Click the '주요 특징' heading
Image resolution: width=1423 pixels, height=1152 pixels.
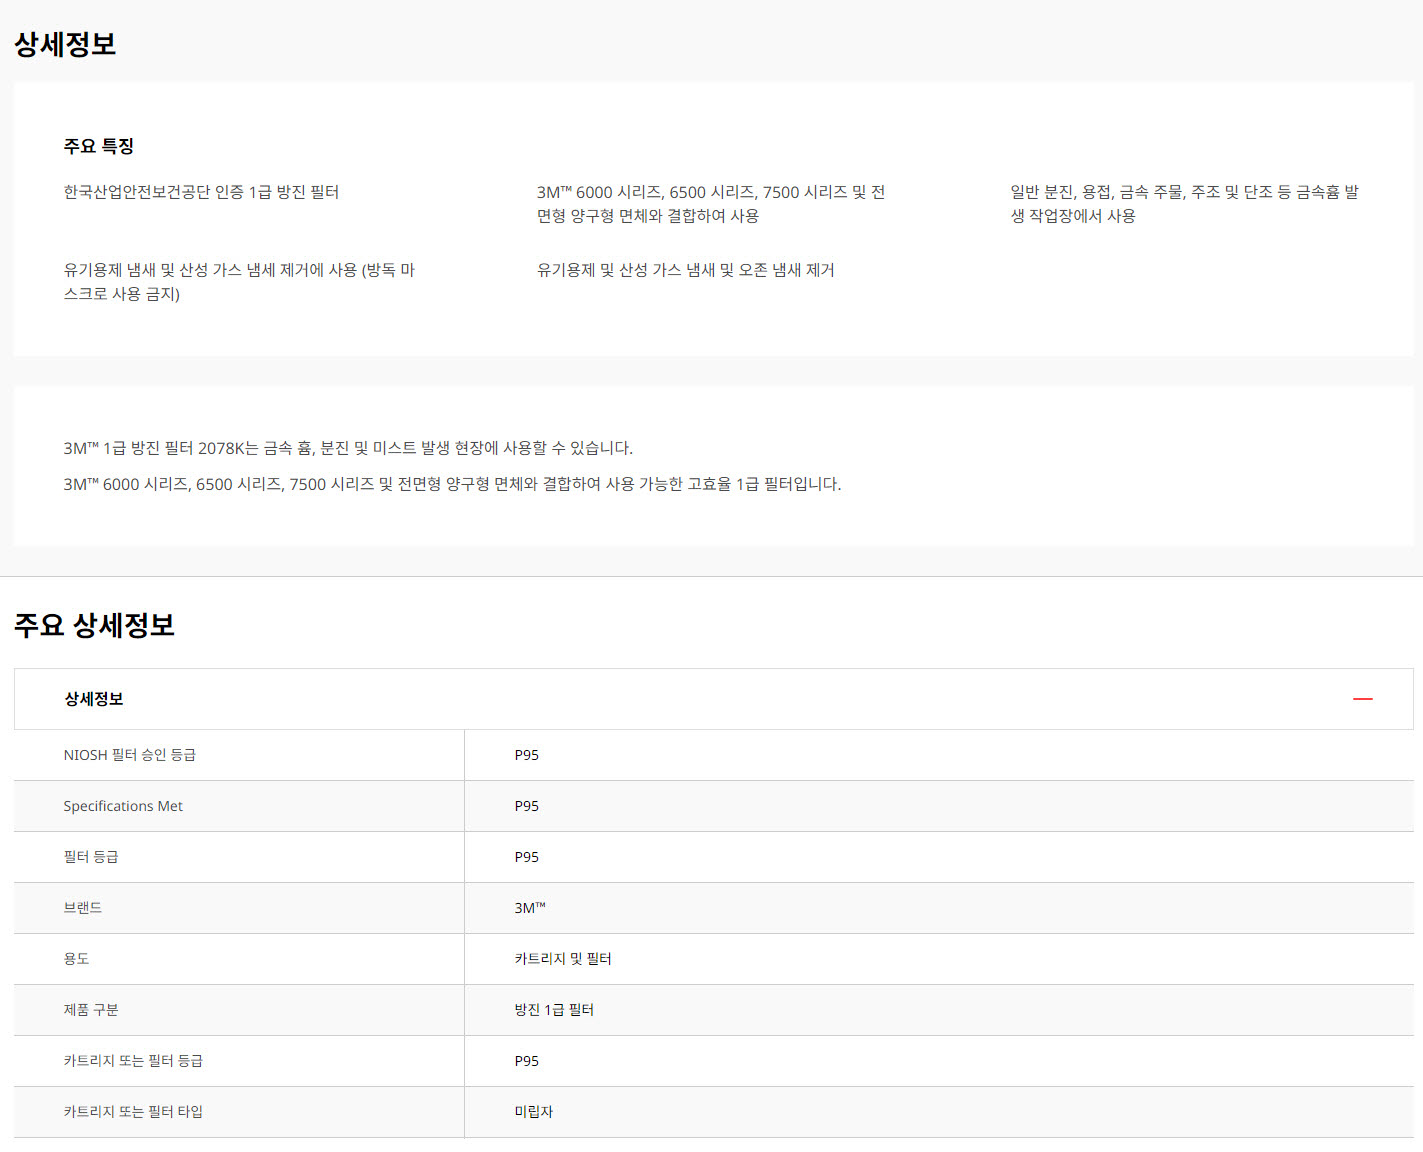(99, 146)
